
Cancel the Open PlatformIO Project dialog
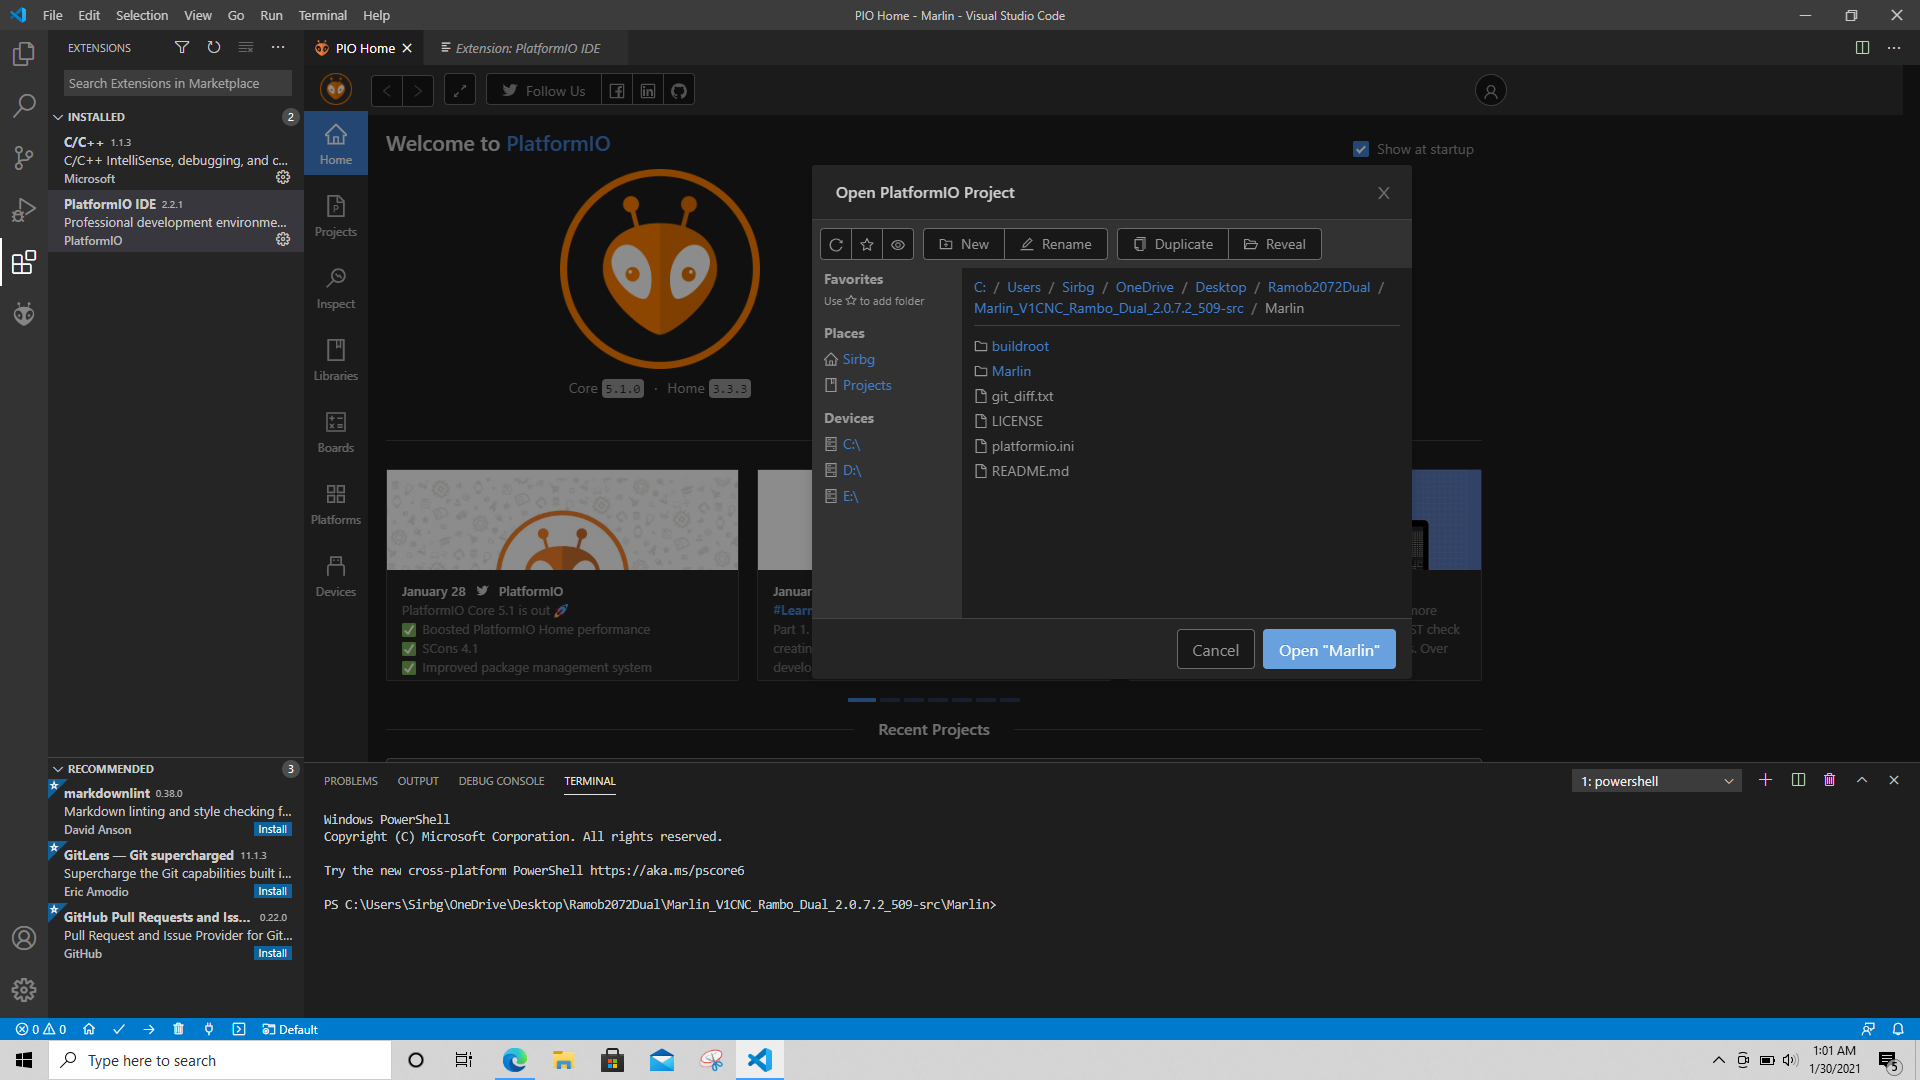[x=1215, y=650]
